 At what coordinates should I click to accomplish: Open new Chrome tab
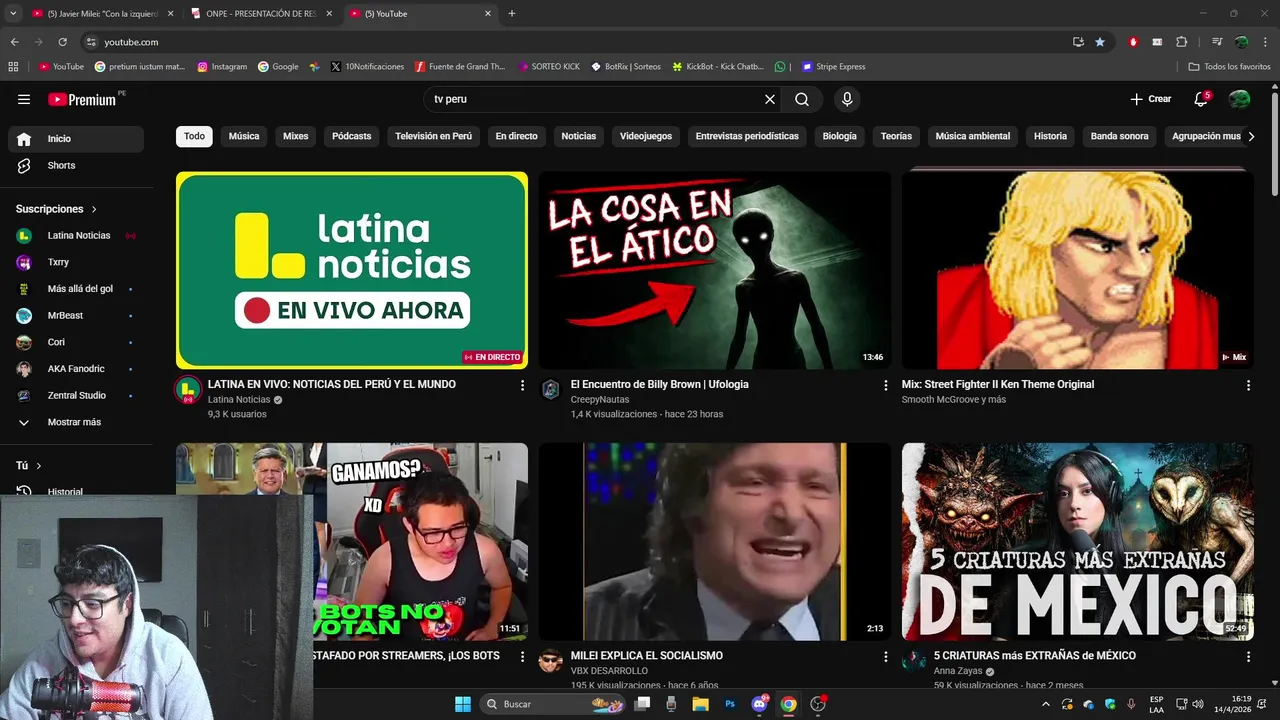pos(512,14)
